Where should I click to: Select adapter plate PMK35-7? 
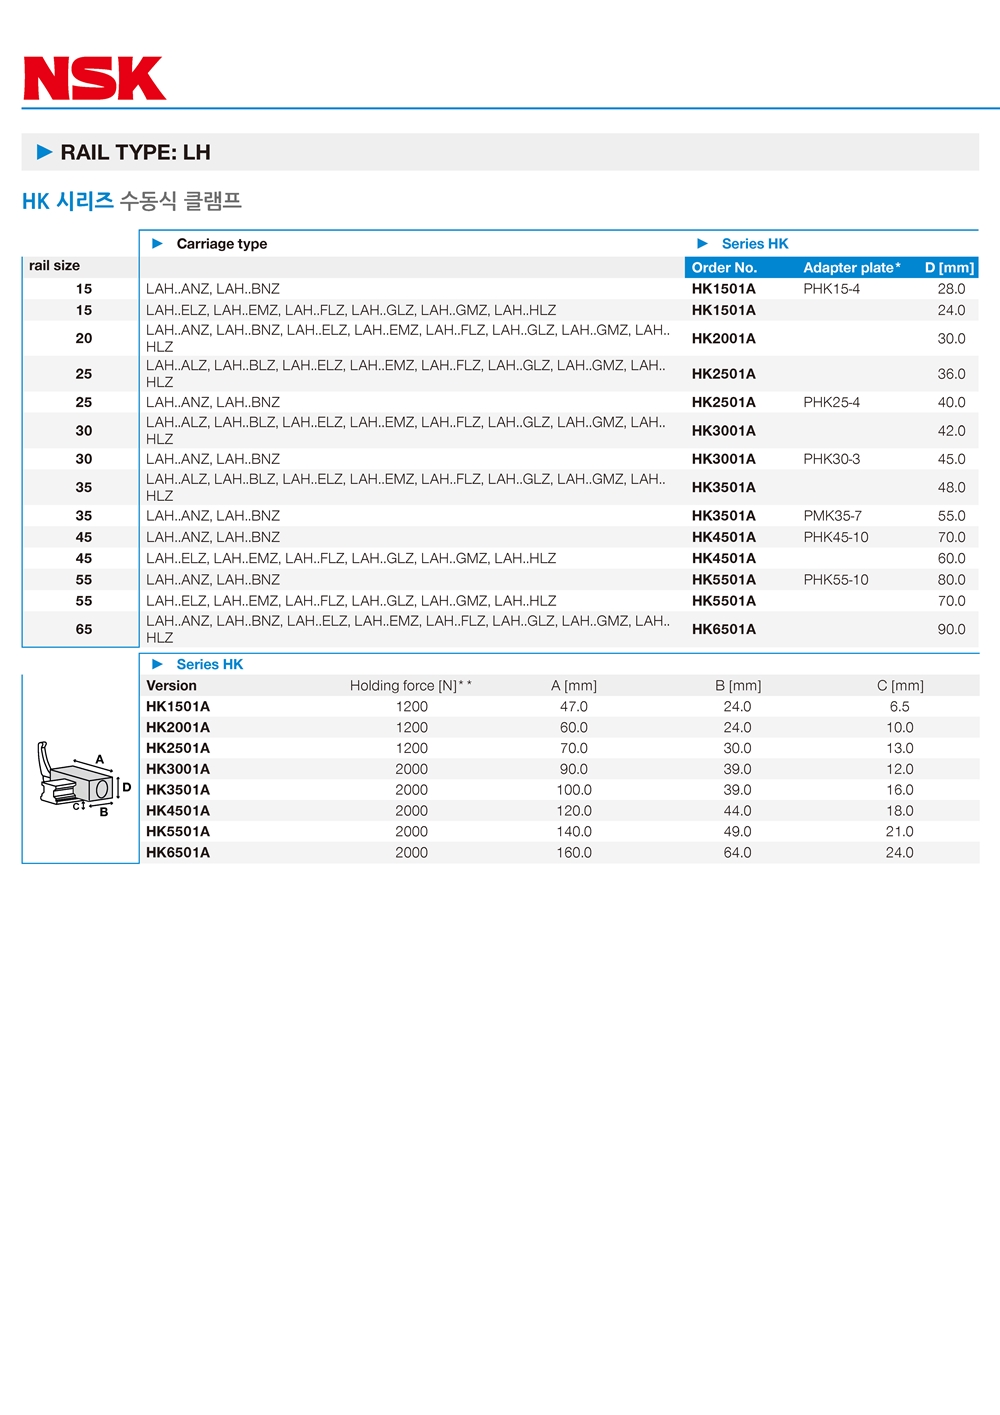(832, 516)
